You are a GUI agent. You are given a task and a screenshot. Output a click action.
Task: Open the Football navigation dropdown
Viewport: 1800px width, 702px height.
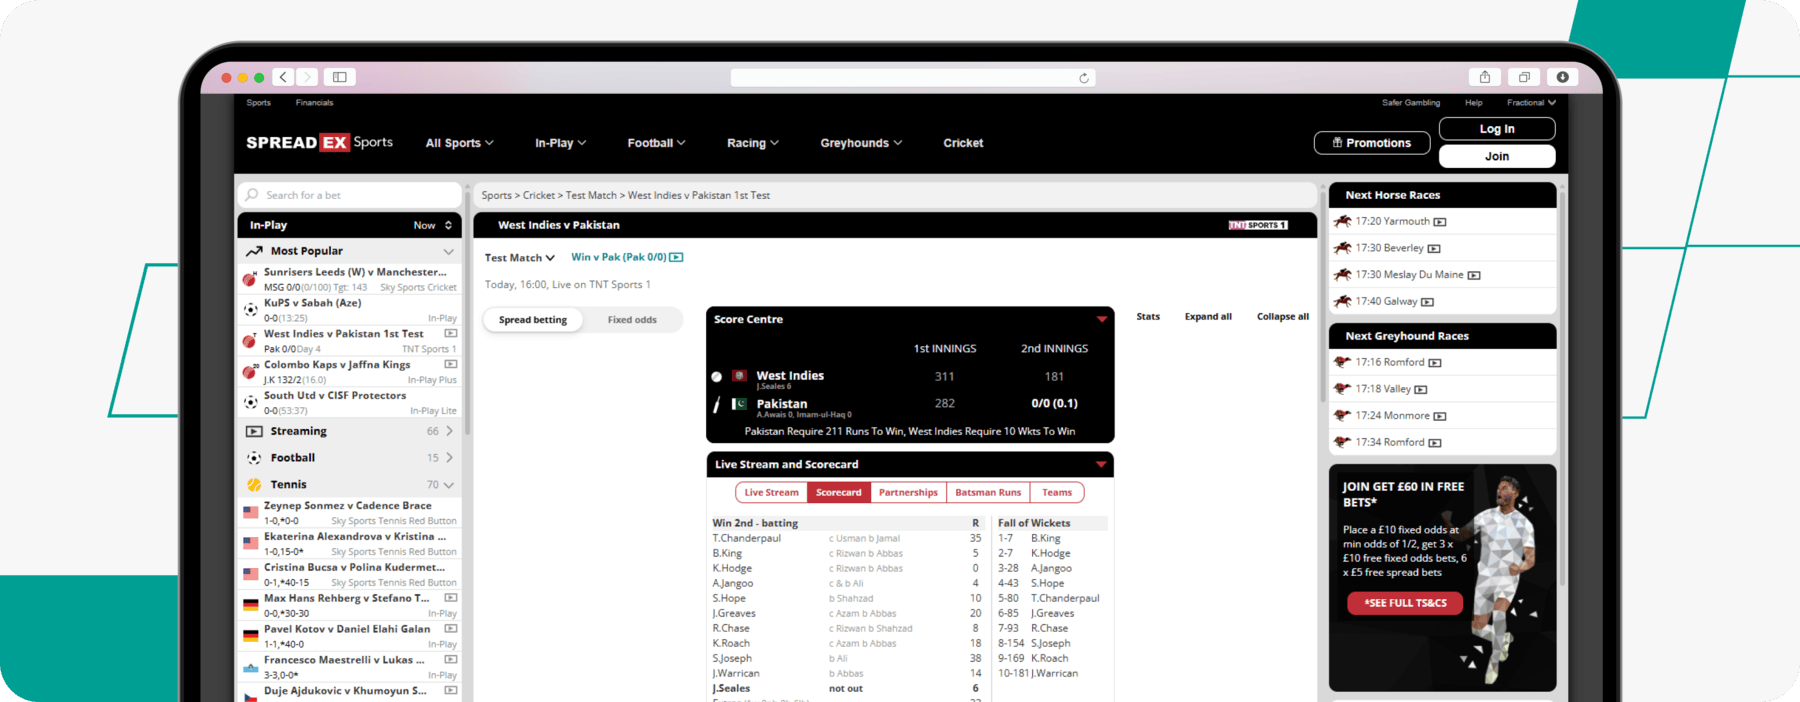[x=656, y=143]
